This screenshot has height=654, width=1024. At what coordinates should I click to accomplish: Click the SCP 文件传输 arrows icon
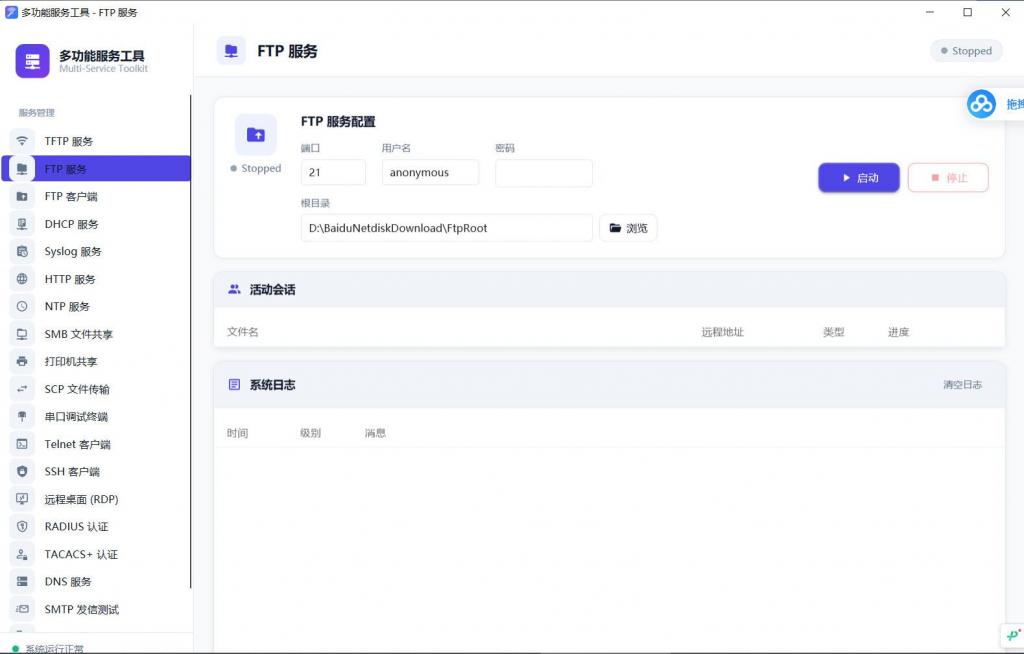click(22, 389)
